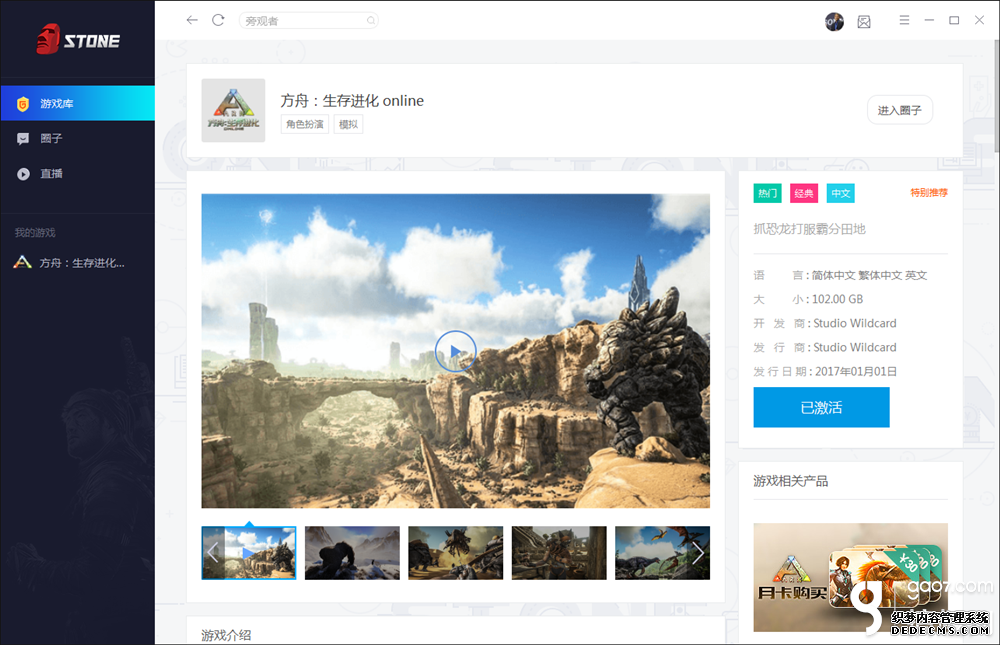Click the 模拟 genre tag
The image size is (1000, 645).
348,124
